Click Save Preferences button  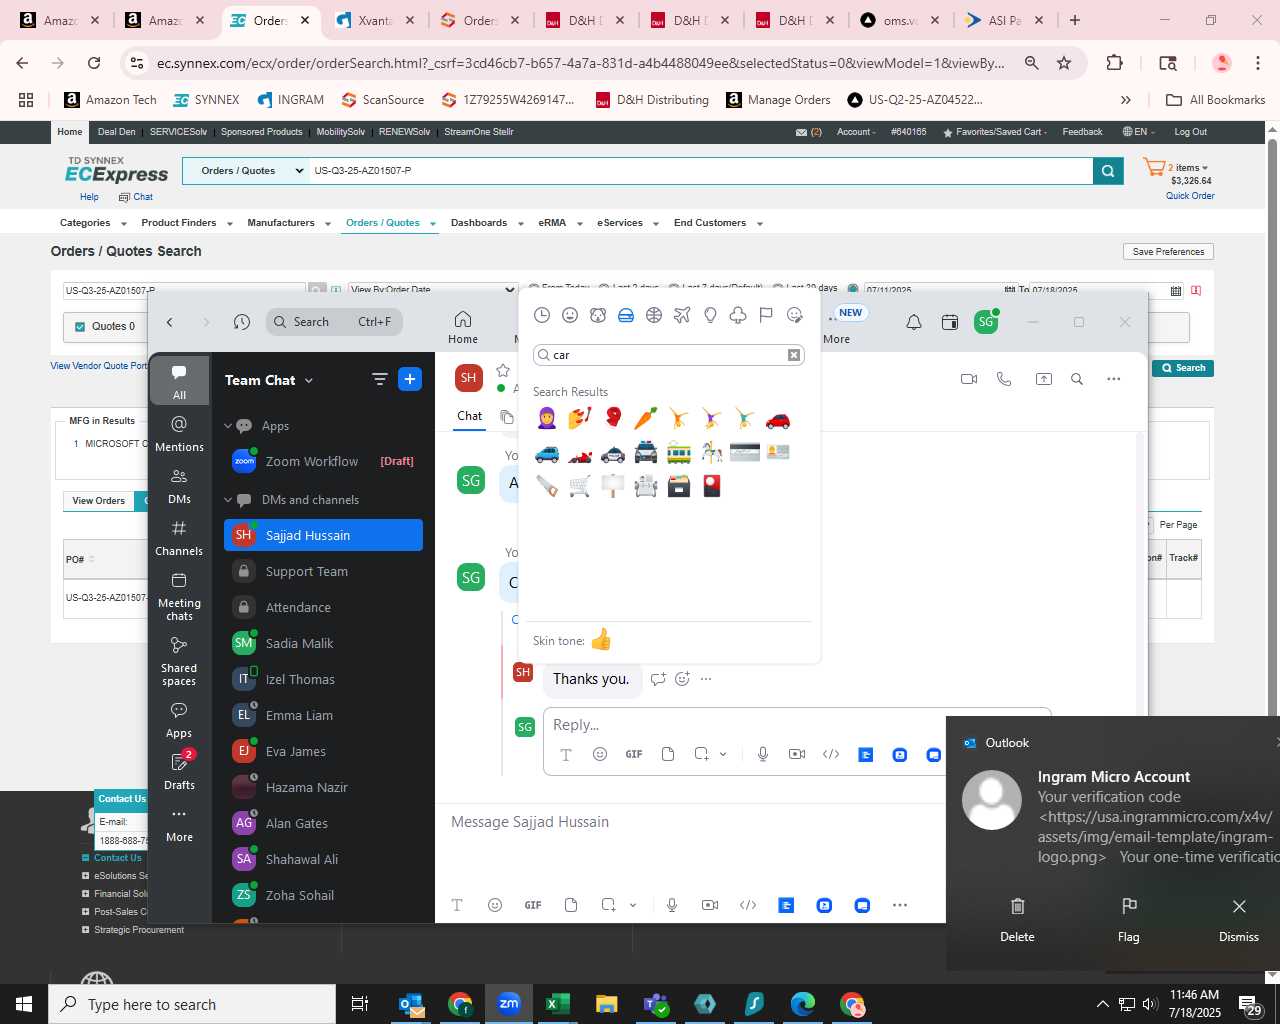coord(1168,252)
